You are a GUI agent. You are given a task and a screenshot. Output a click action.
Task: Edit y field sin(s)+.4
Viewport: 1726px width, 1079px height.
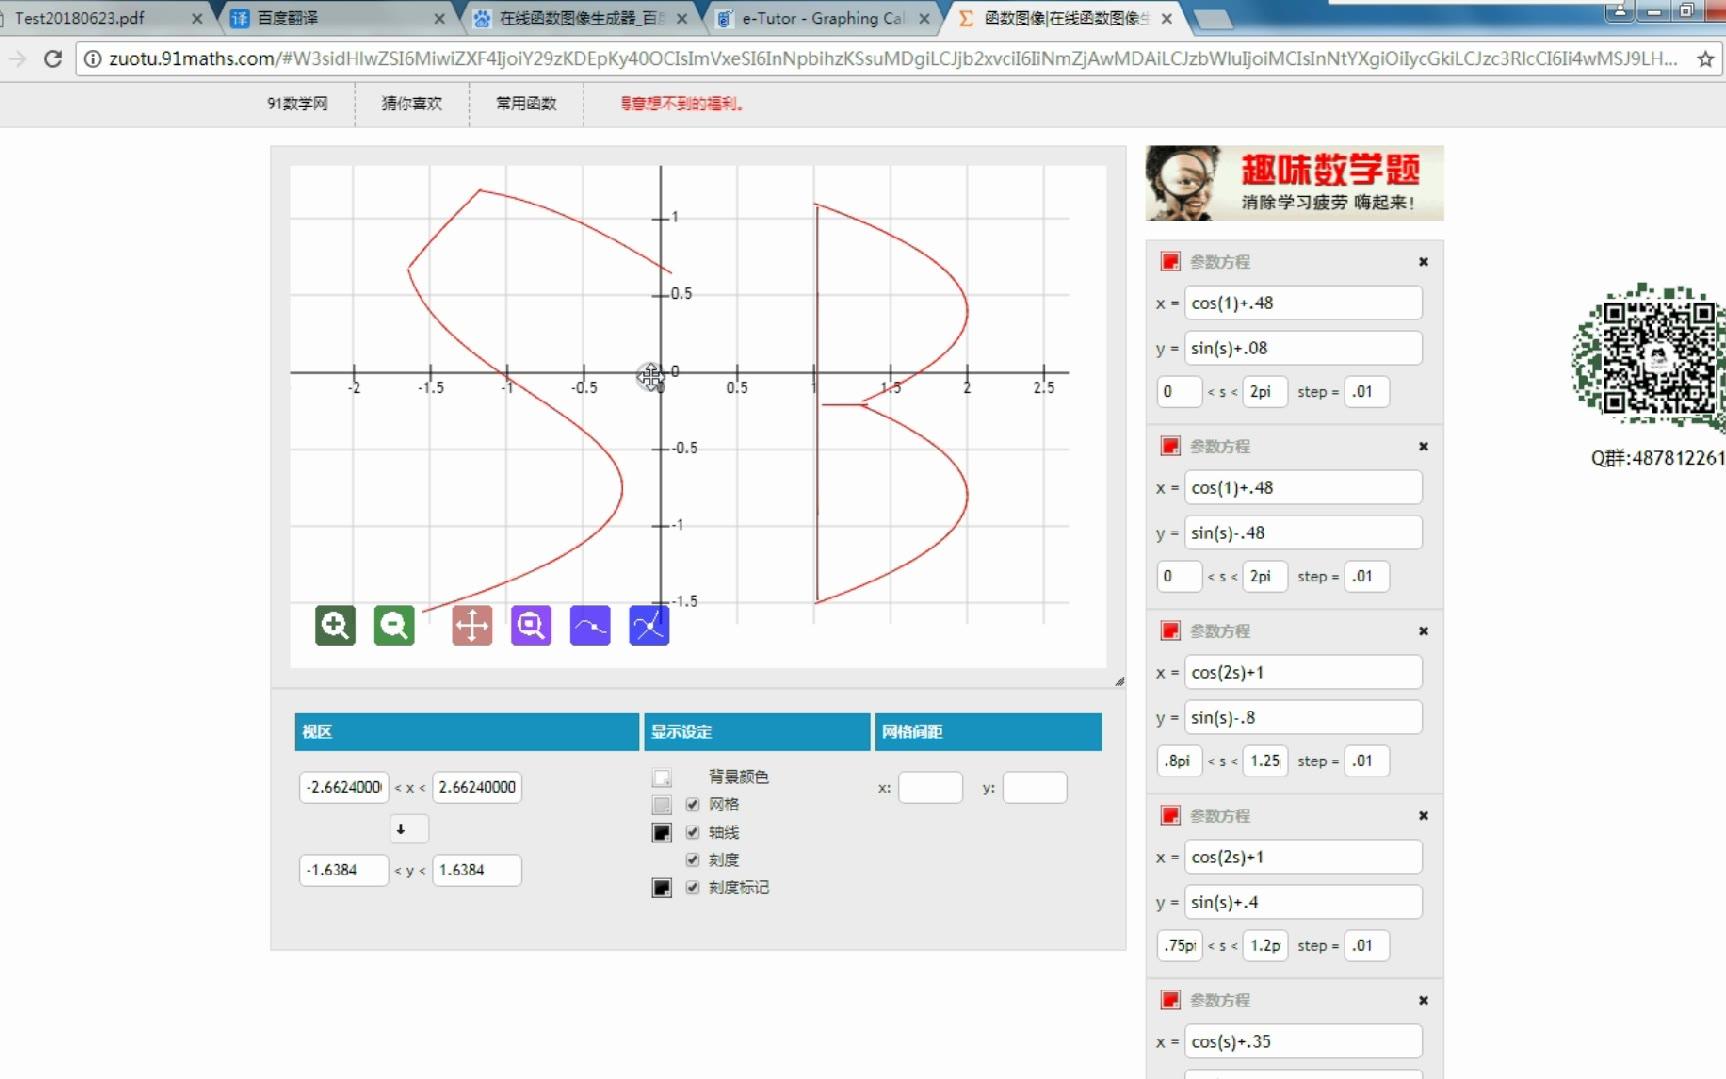click(1303, 902)
